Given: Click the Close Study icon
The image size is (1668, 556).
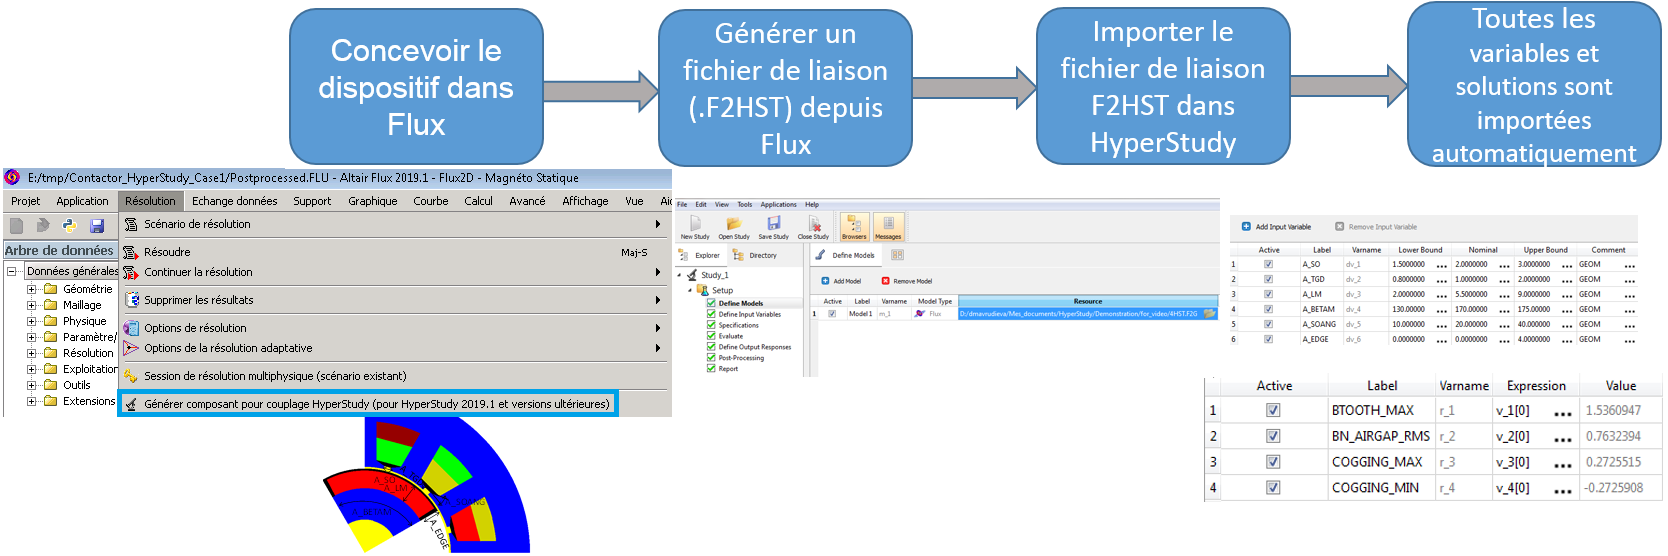Looking at the screenshot, I should (814, 224).
